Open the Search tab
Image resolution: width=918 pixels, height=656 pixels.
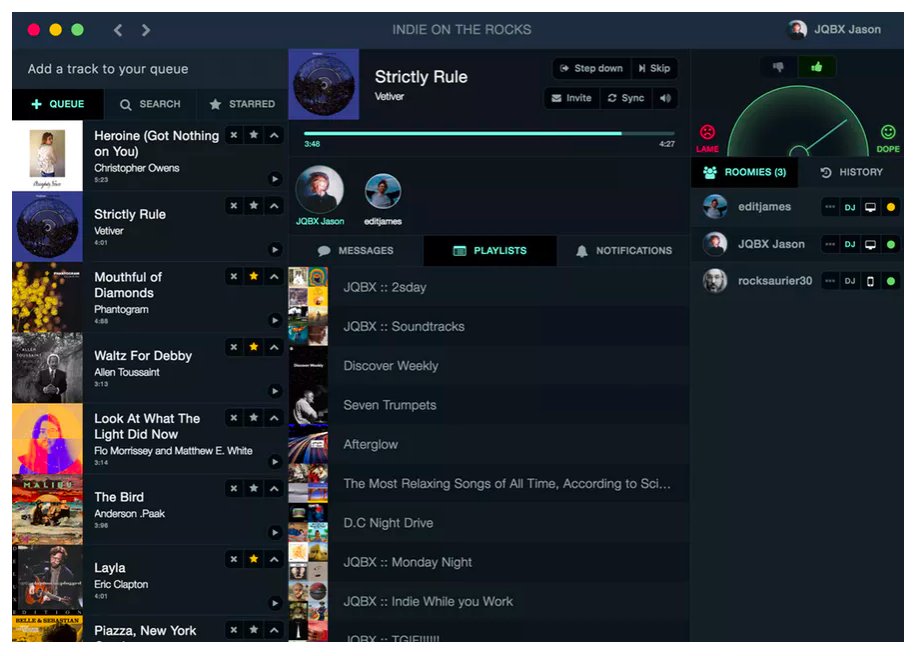tap(150, 104)
